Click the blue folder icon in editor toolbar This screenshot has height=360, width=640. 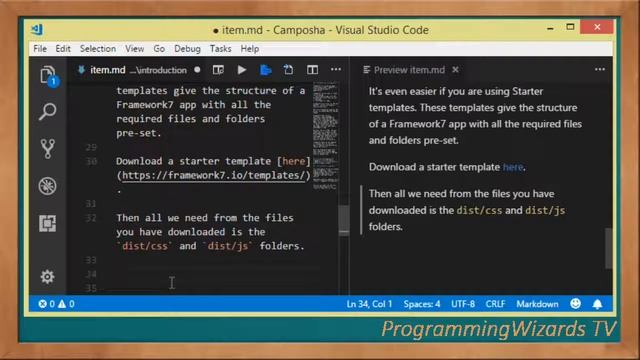pyautogui.click(x=266, y=70)
